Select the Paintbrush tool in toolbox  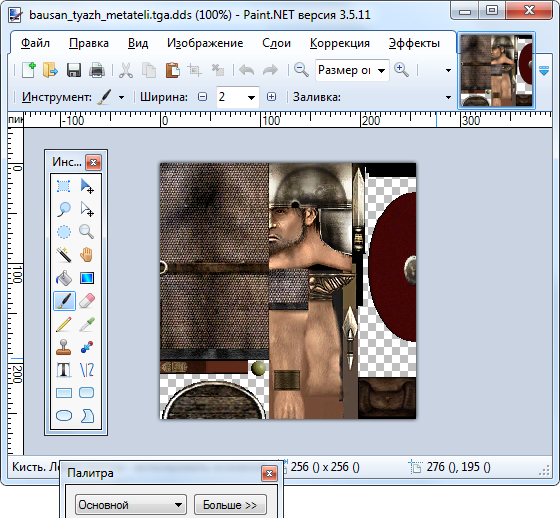tap(64, 301)
